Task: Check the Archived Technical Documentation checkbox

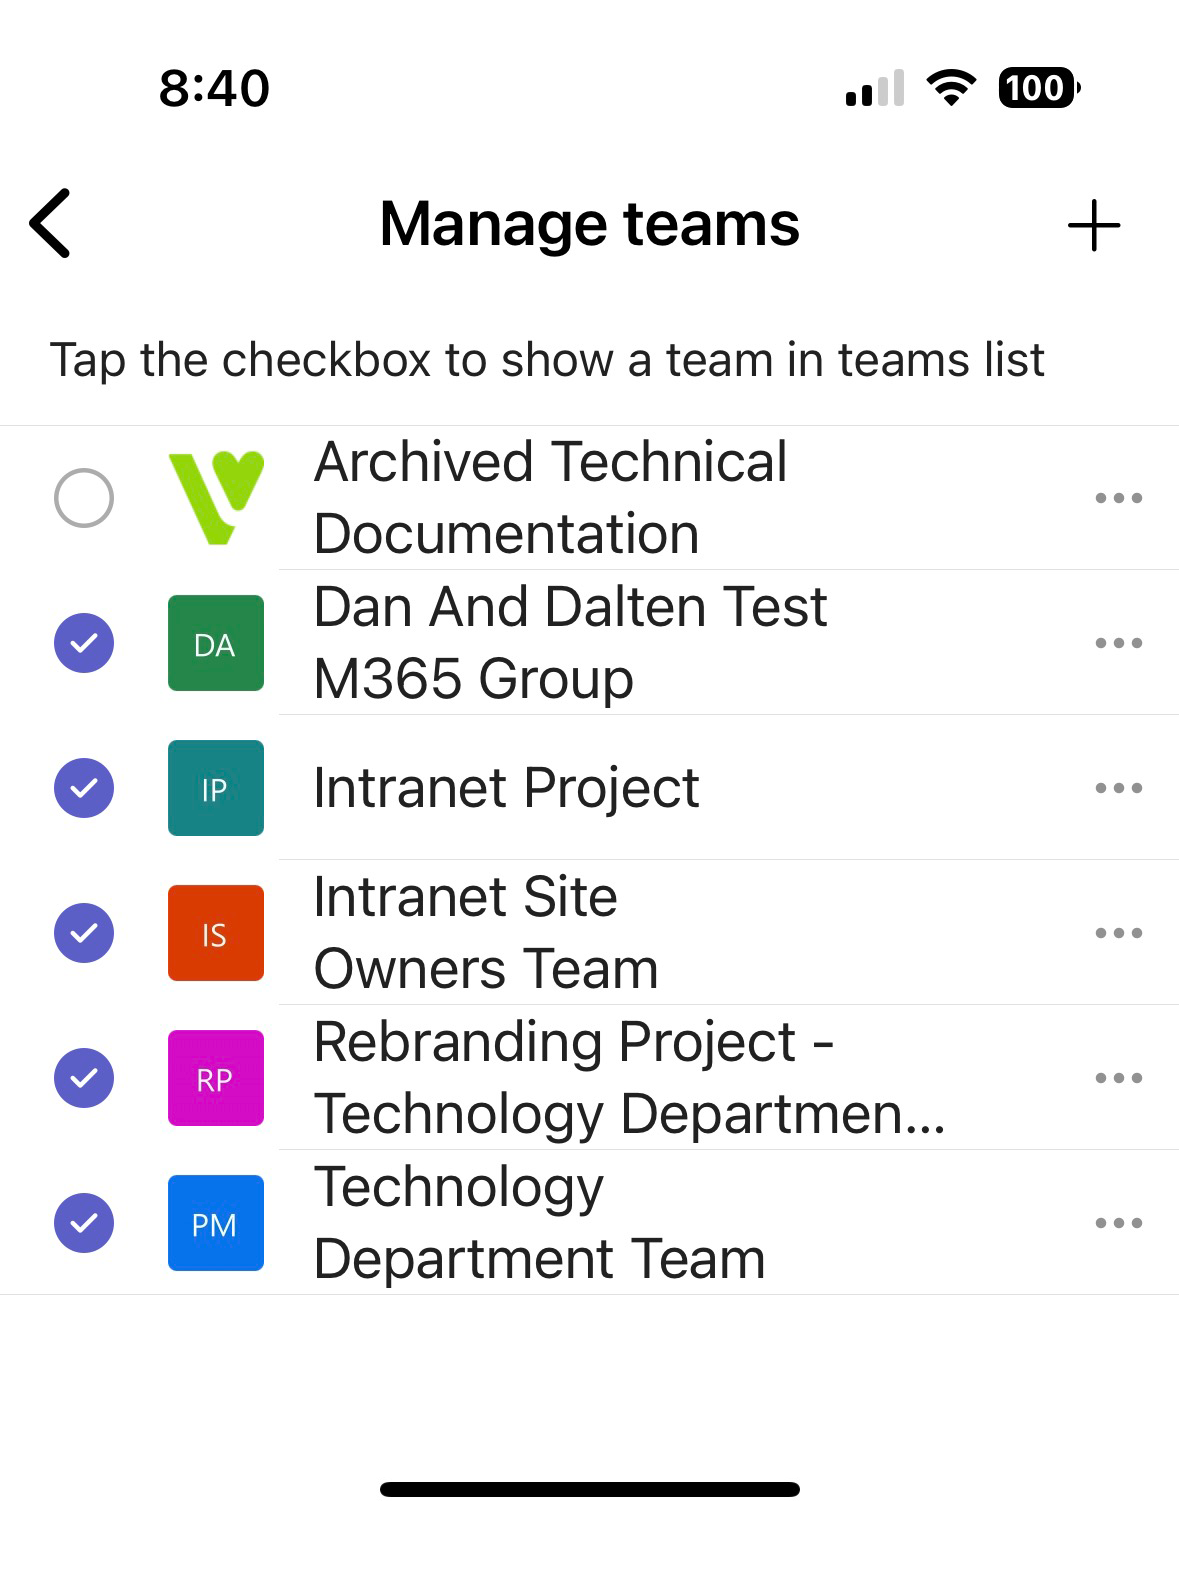Action: 84,497
